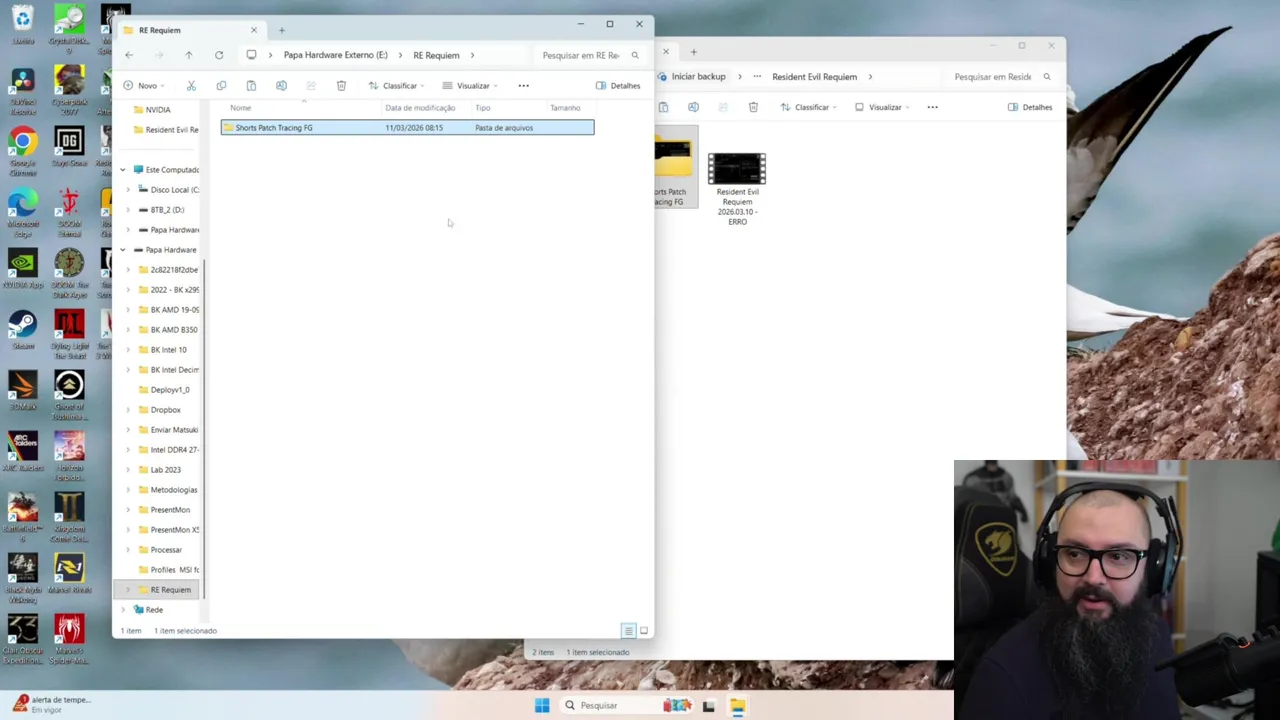1280x720 pixels.
Task: Sort by the Tamanho column header
Action: 565,108
